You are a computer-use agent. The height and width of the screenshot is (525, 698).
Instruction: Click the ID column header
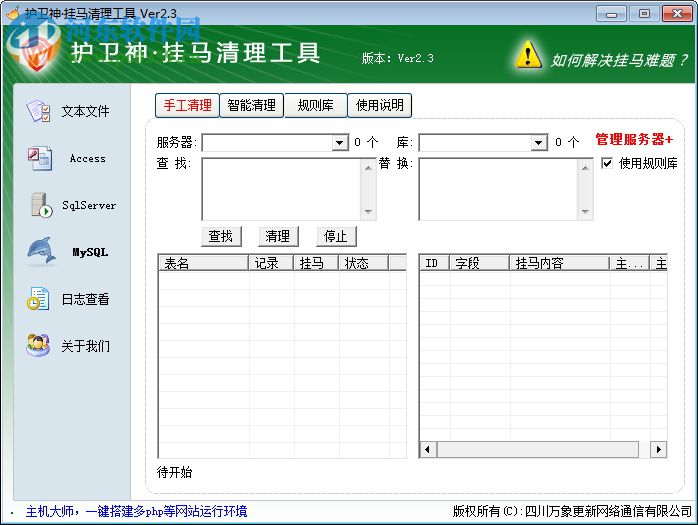coord(435,263)
